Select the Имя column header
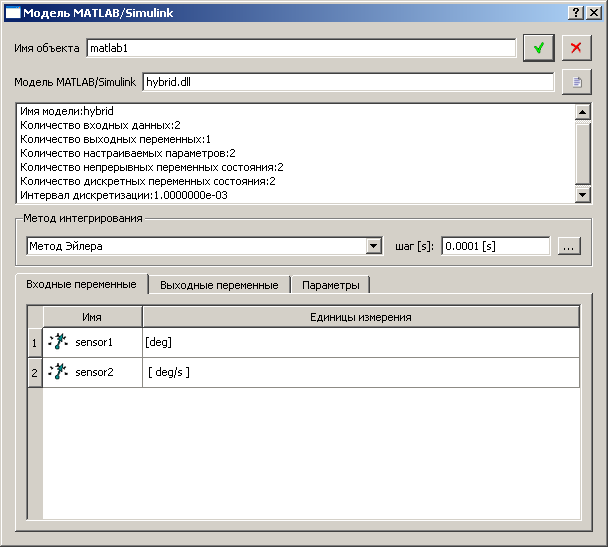608x547 pixels. [92, 317]
